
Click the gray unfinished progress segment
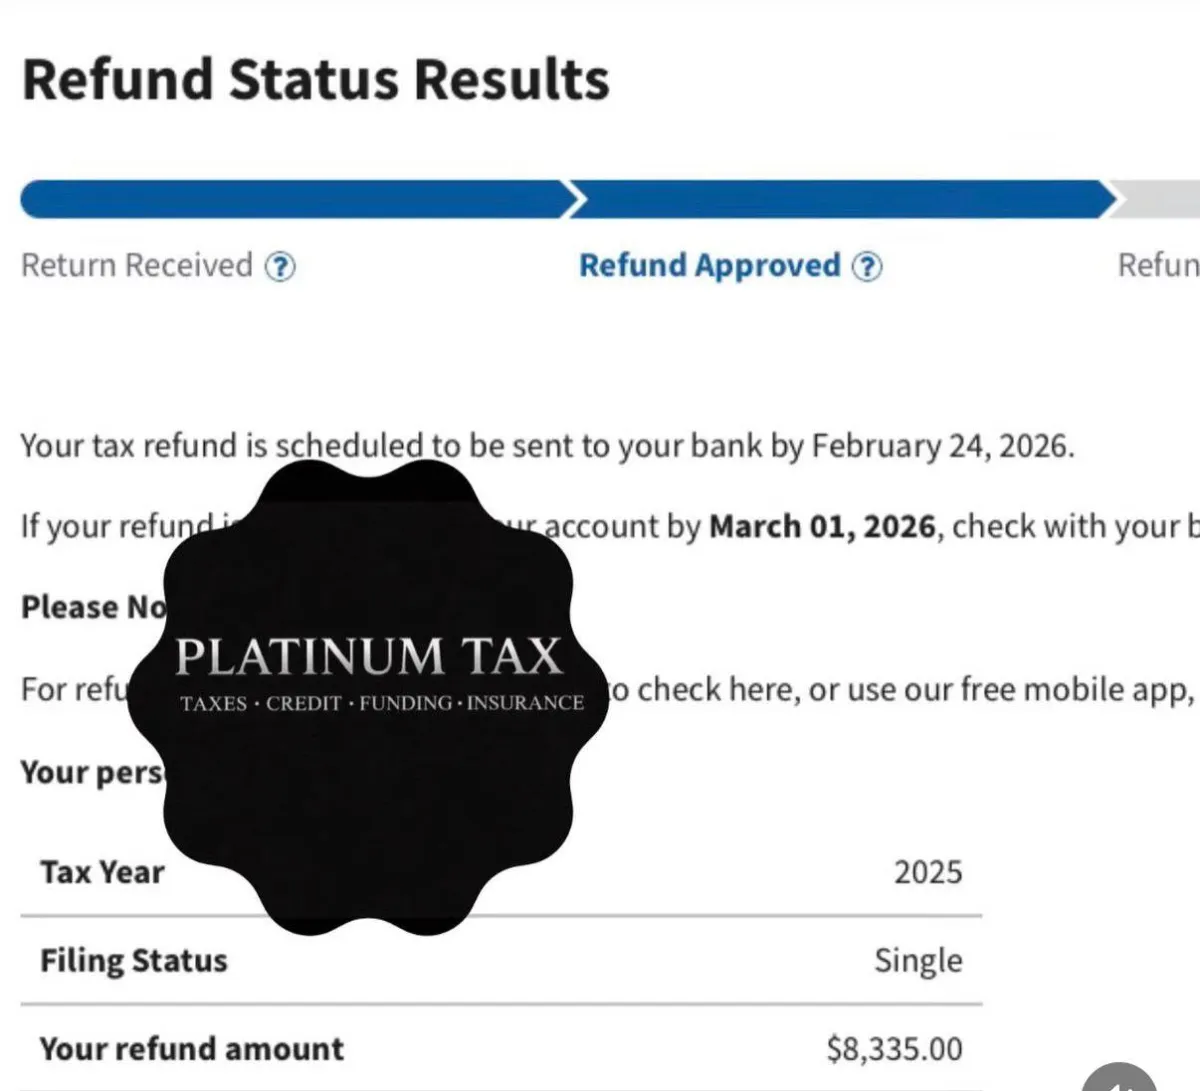(1160, 199)
